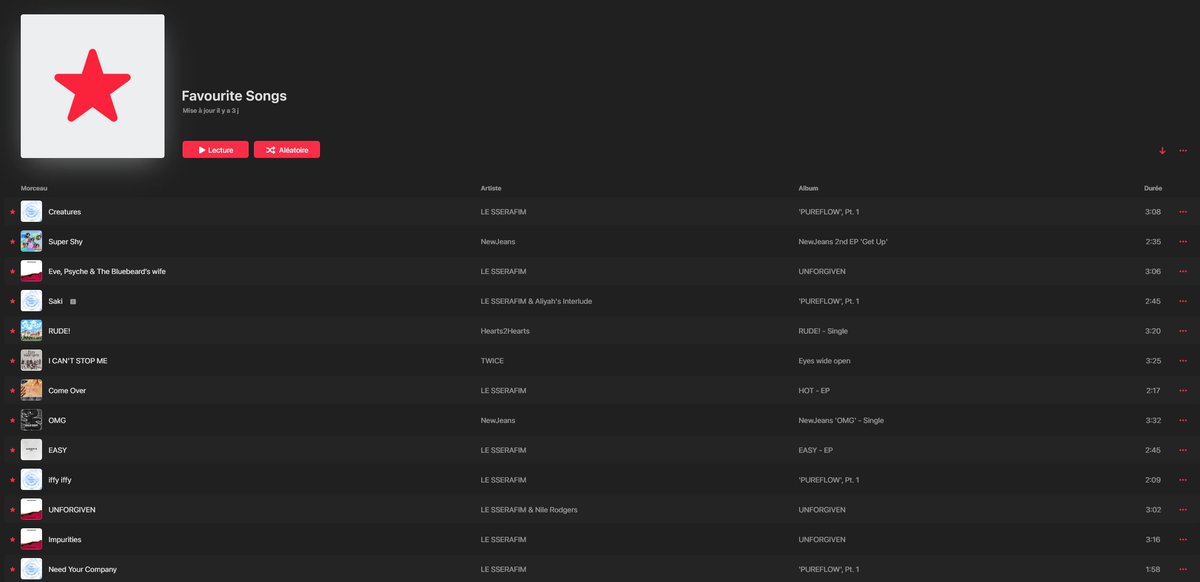Viewport: 1200px width, 582px height.
Task: Open album NewJeans 2nd EP 'Get Up'
Action: [x=843, y=242]
